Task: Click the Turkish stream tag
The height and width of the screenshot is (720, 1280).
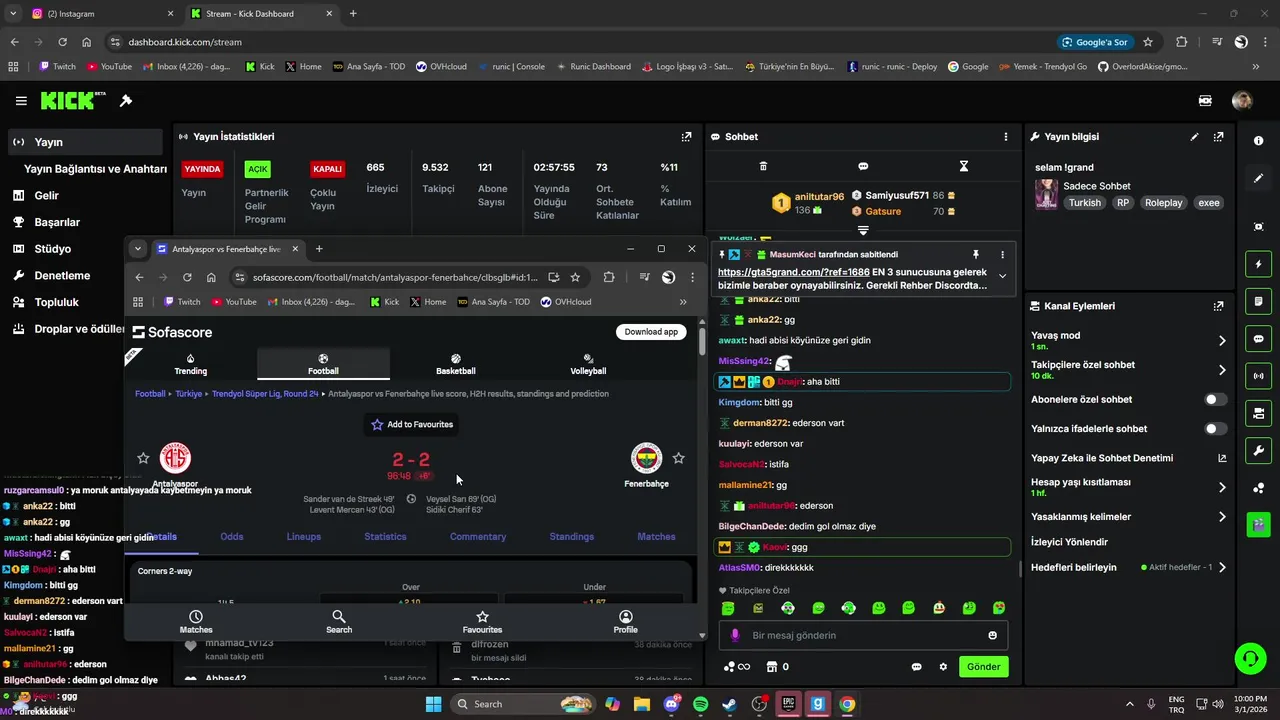Action: (1085, 203)
